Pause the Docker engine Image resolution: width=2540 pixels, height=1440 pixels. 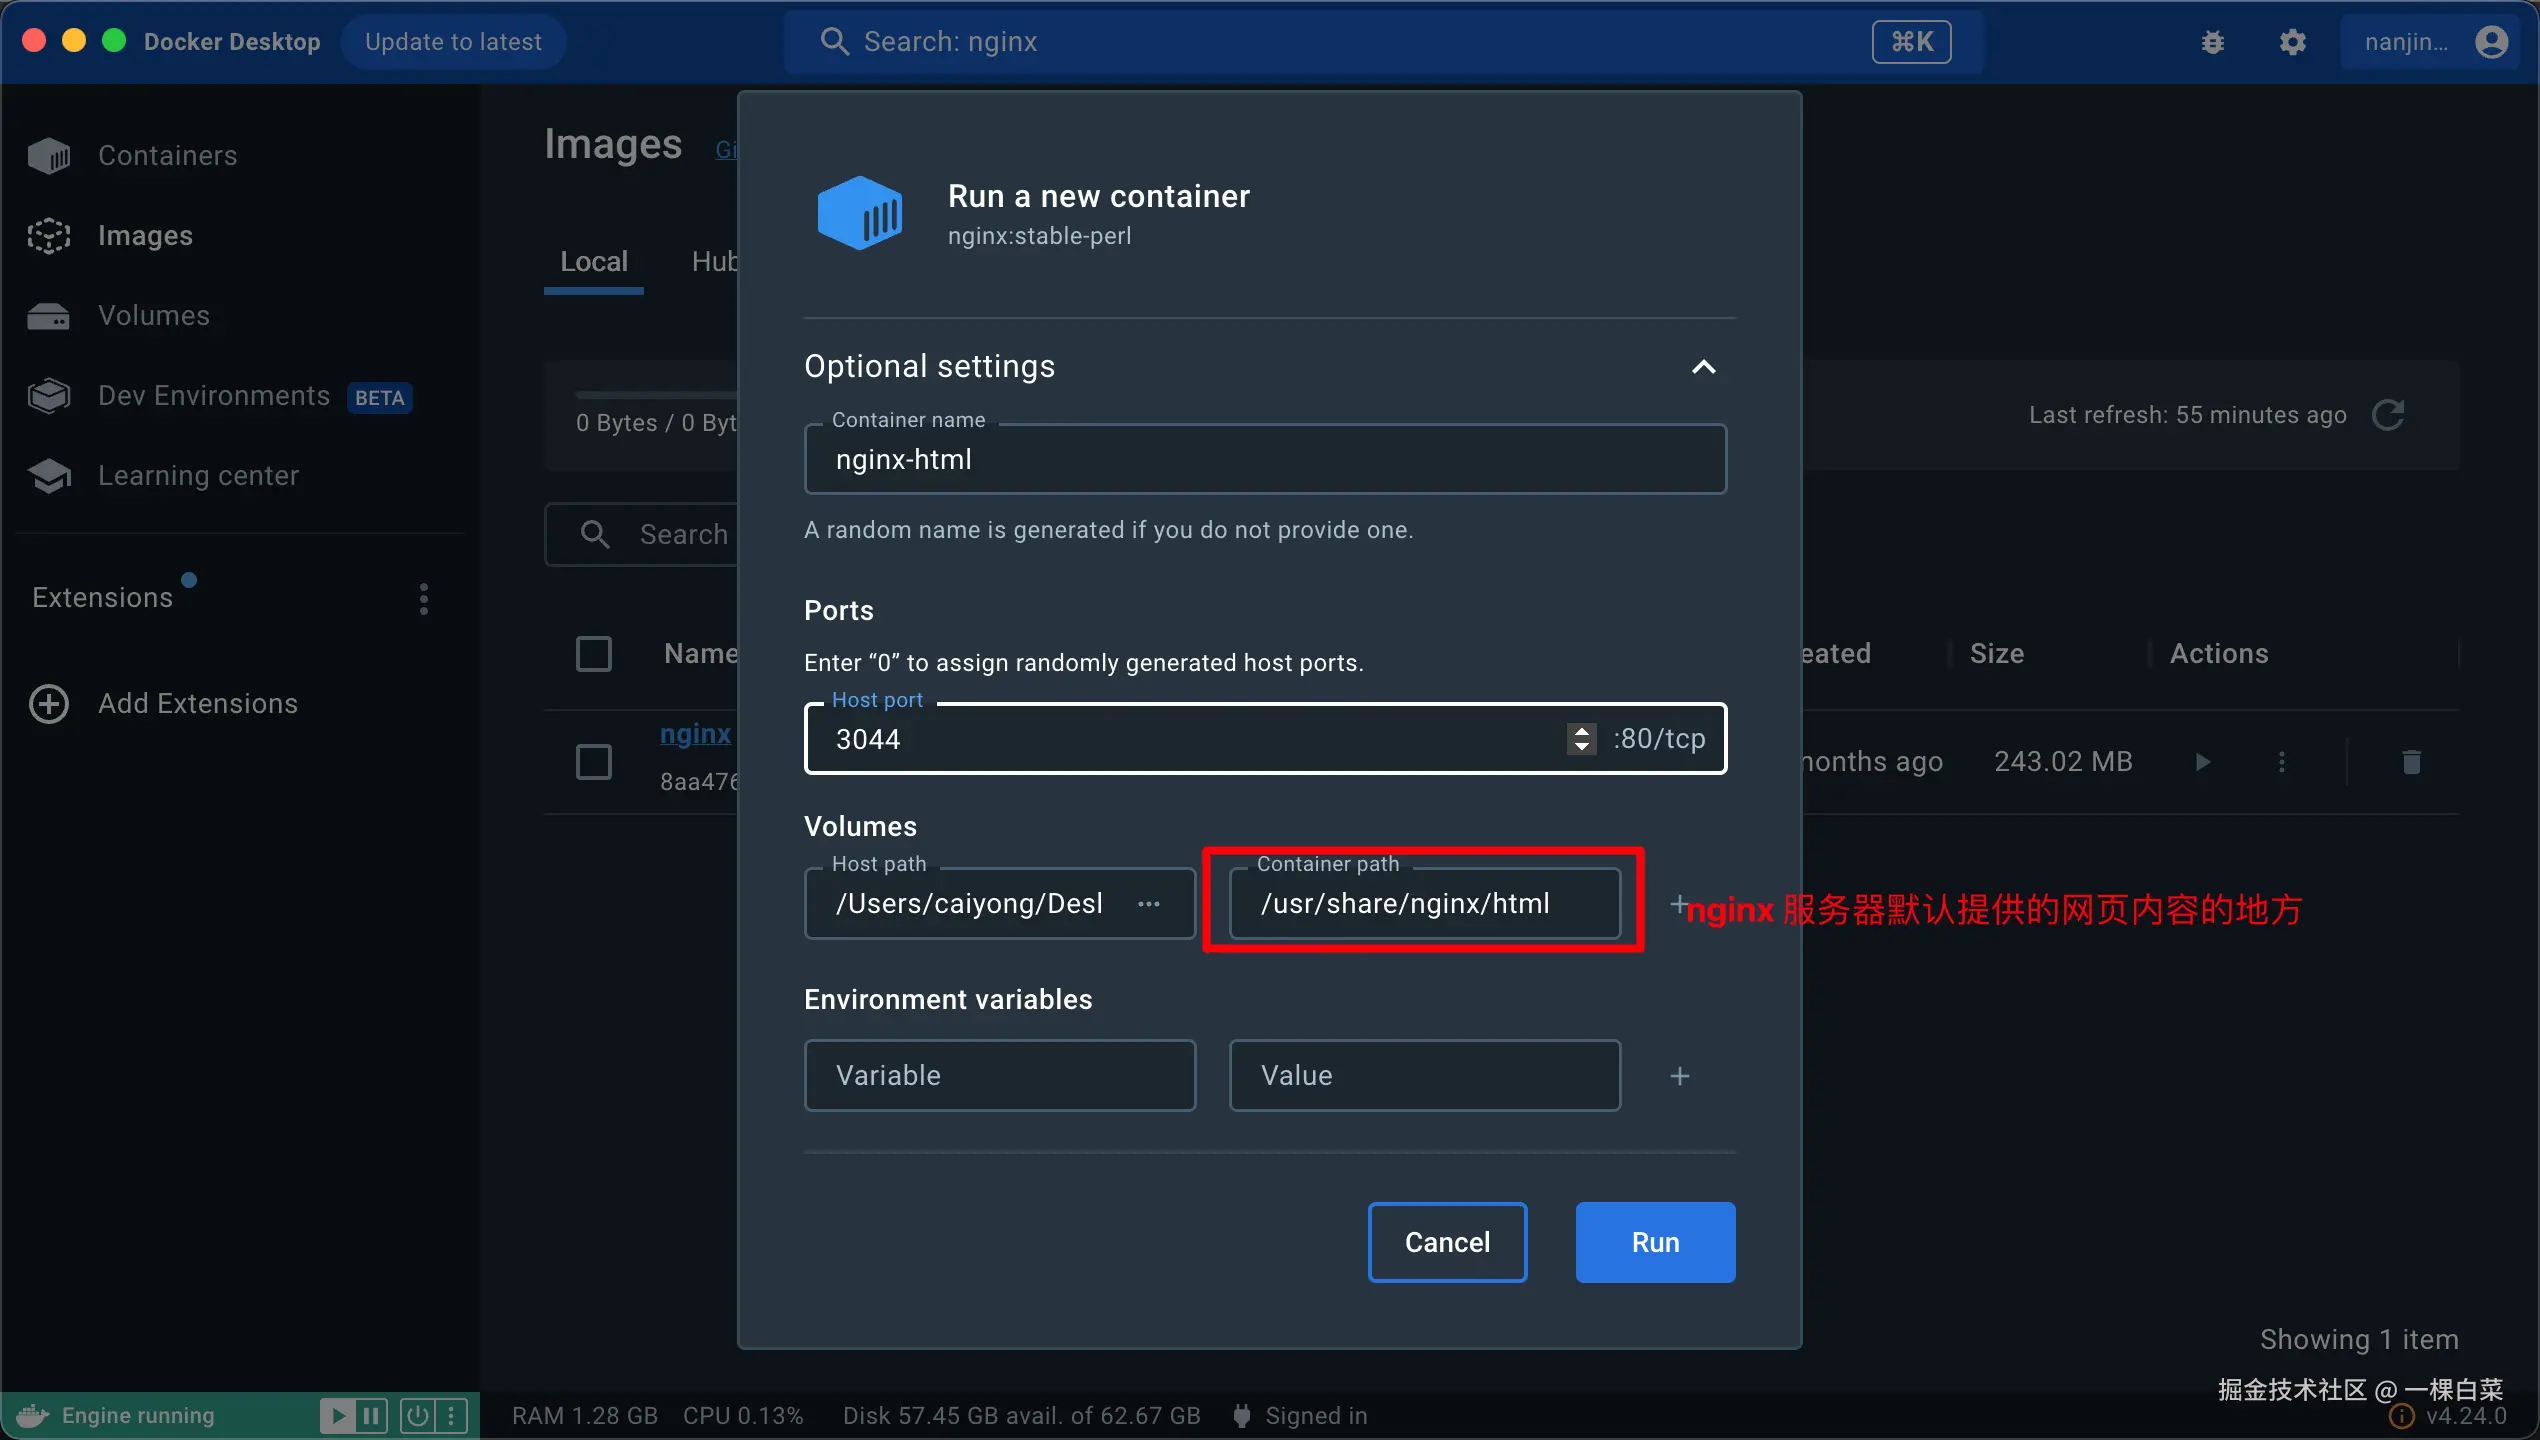coord(371,1415)
